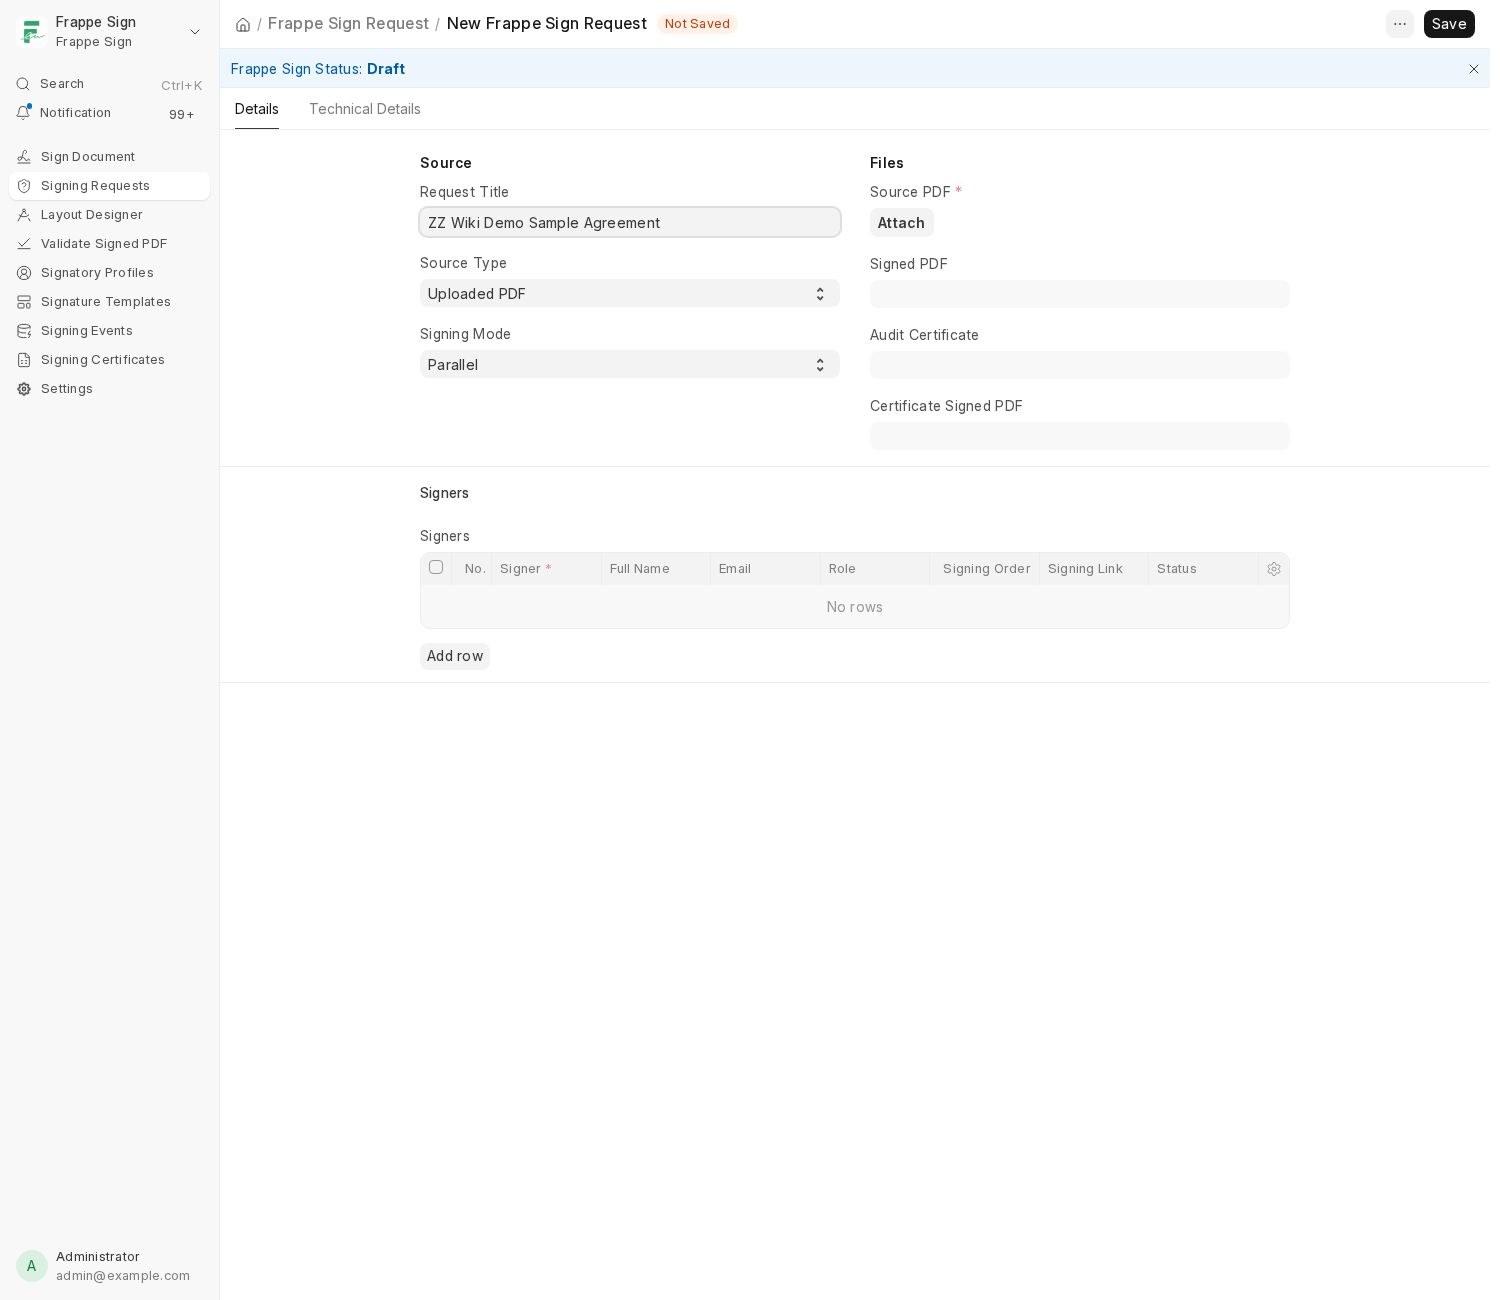Click the Administrator avatar
The image size is (1500, 1300).
(32, 1266)
